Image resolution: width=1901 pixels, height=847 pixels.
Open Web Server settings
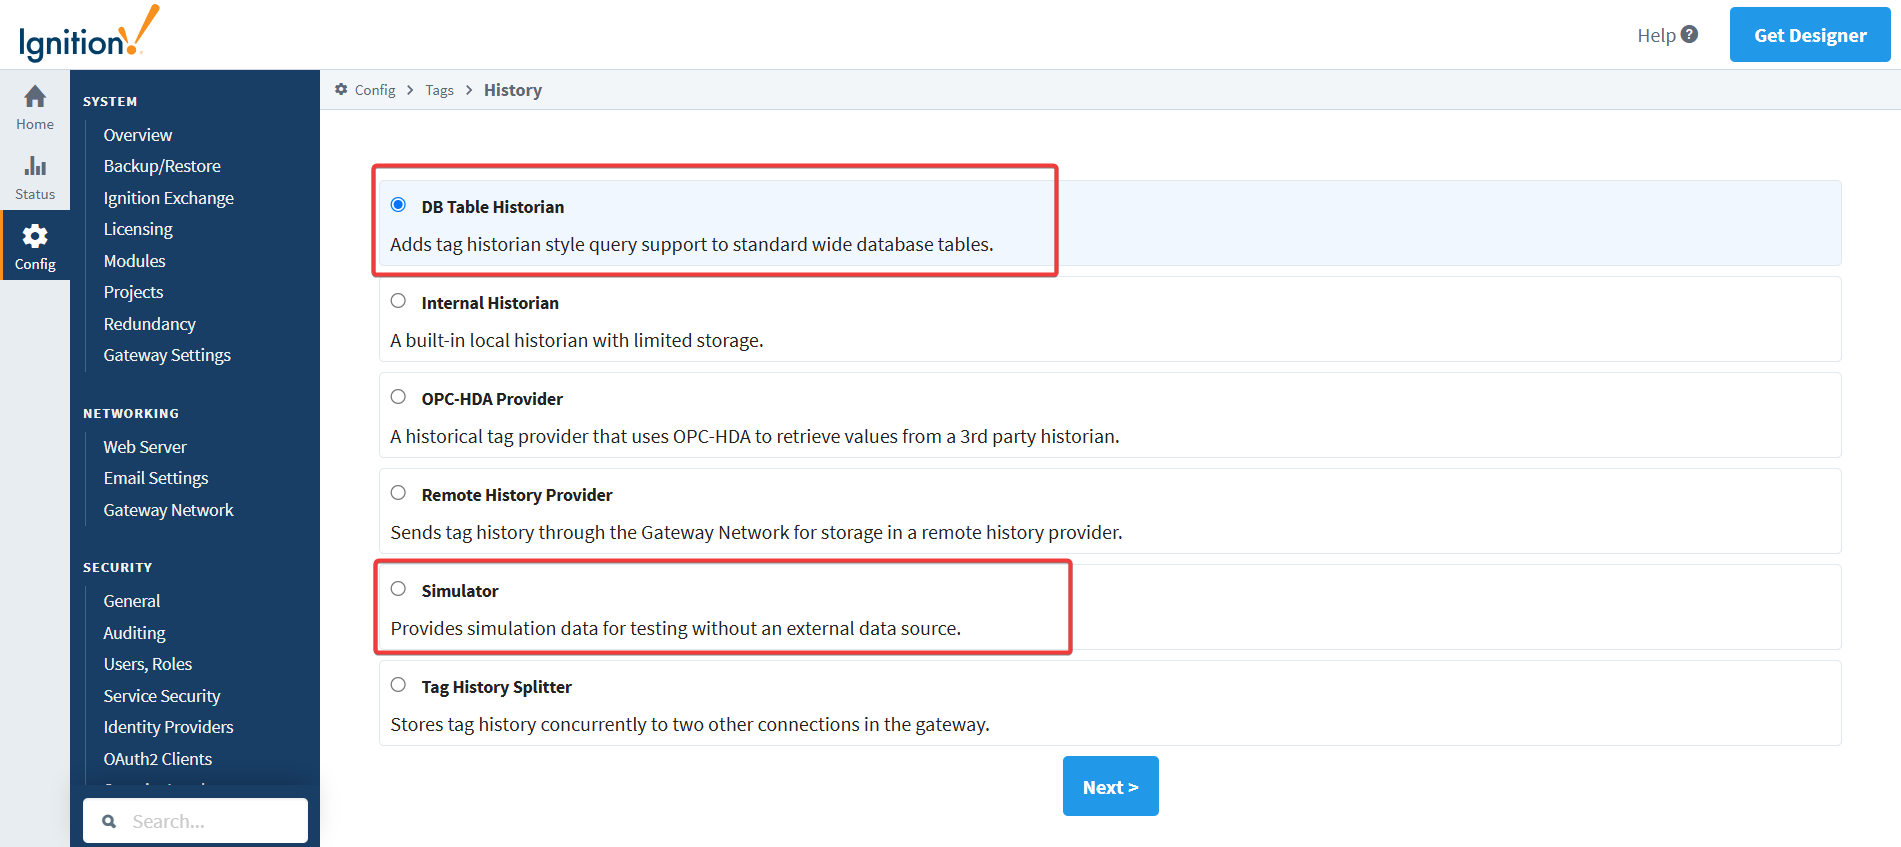145,447
